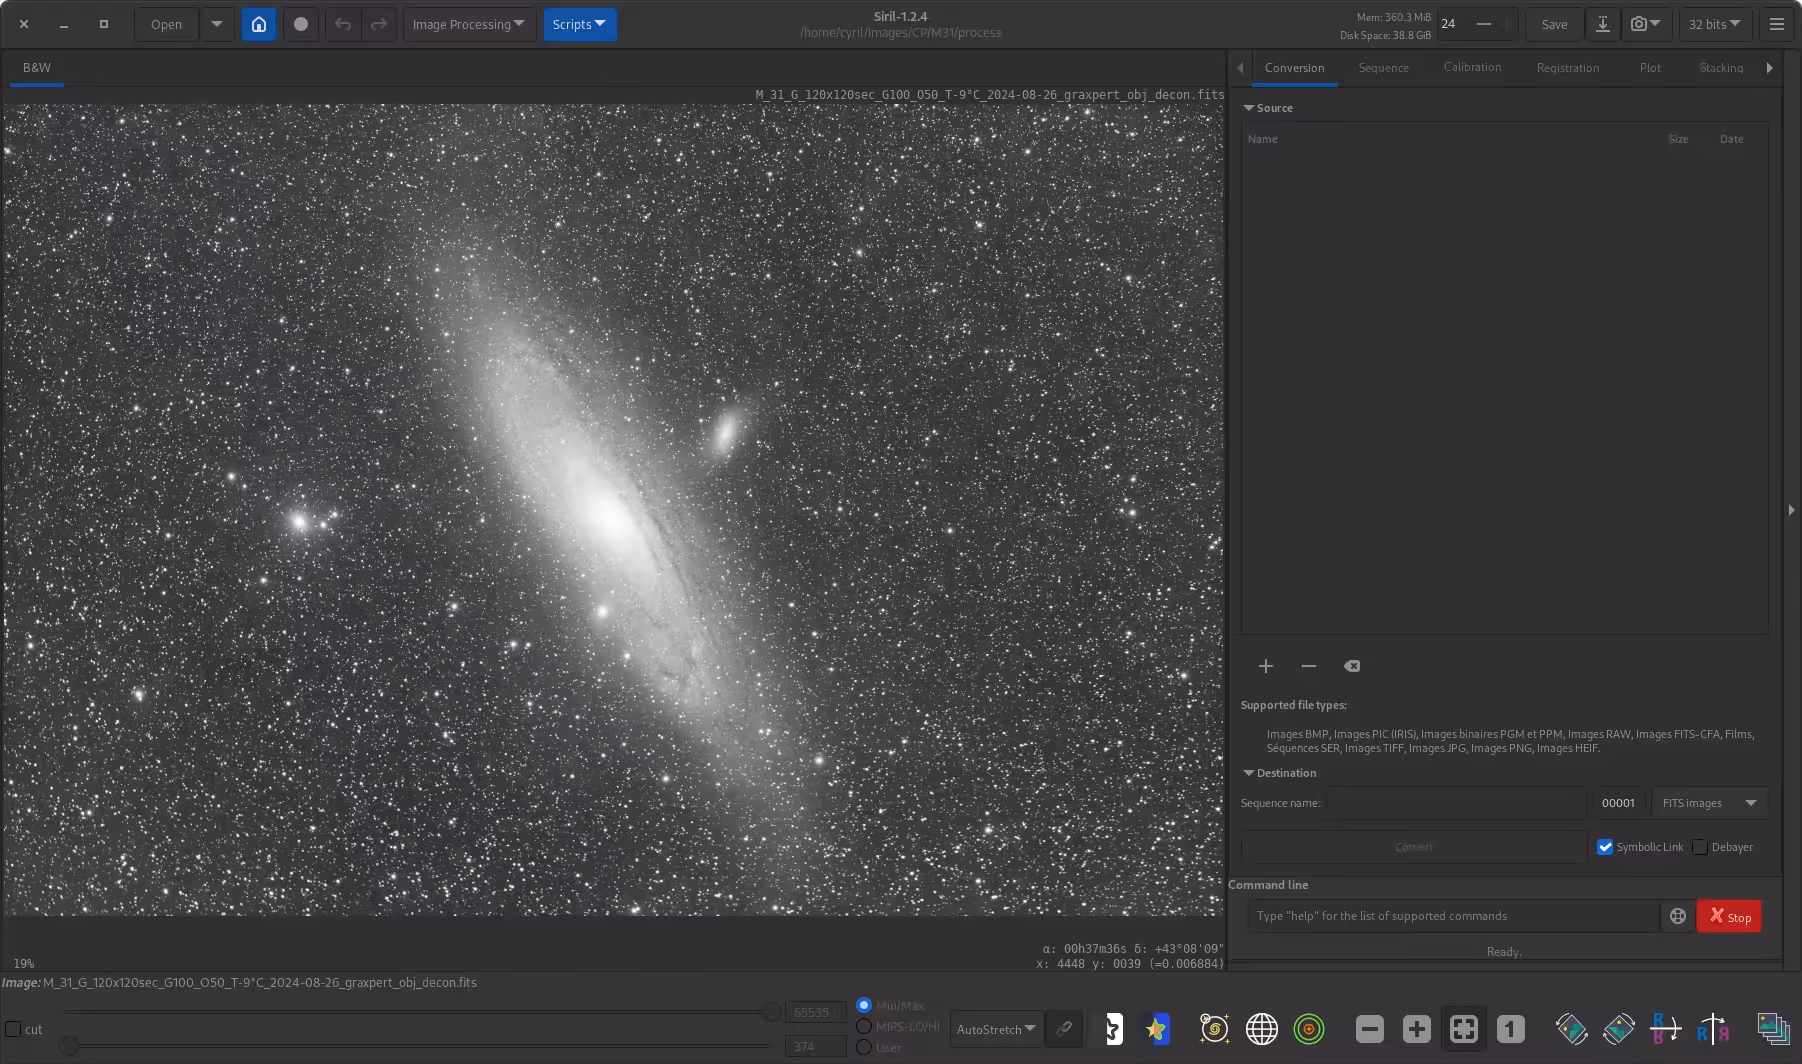Mirror image vertically icon
Screen dimensions: 1802x1064
(1713, 1028)
